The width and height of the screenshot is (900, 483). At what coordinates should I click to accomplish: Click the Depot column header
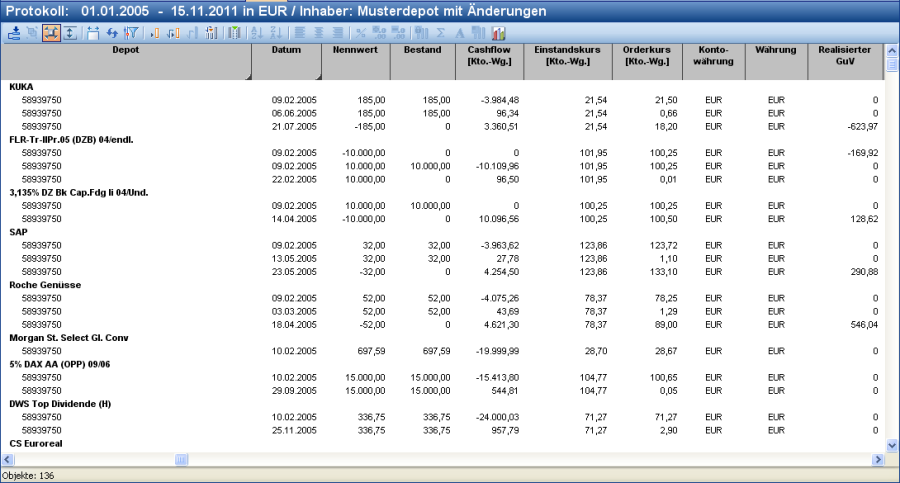click(125, 48)
